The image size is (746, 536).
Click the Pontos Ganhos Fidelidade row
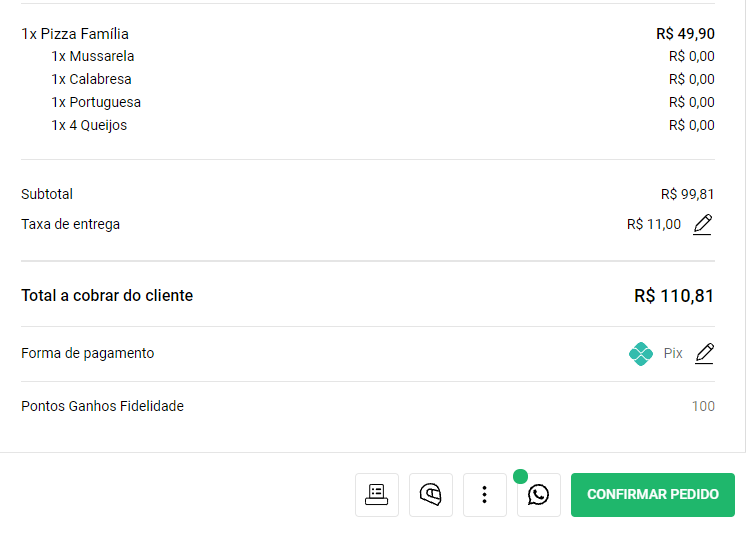[367, 406]
